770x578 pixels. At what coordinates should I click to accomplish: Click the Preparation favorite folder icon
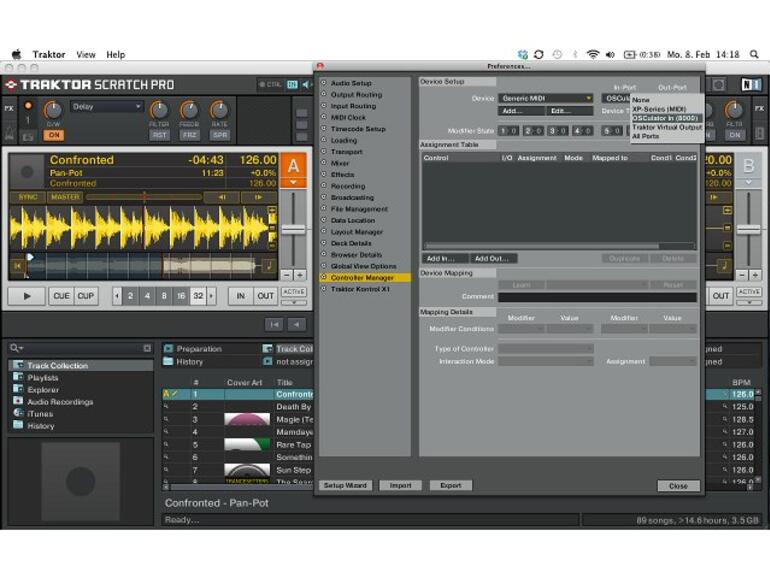(169, 349)
